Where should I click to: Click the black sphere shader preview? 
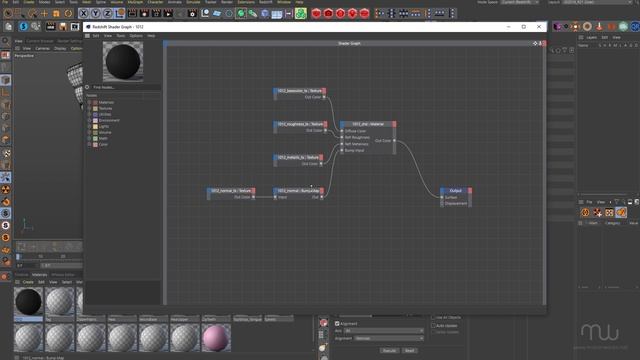pos(123,62)
